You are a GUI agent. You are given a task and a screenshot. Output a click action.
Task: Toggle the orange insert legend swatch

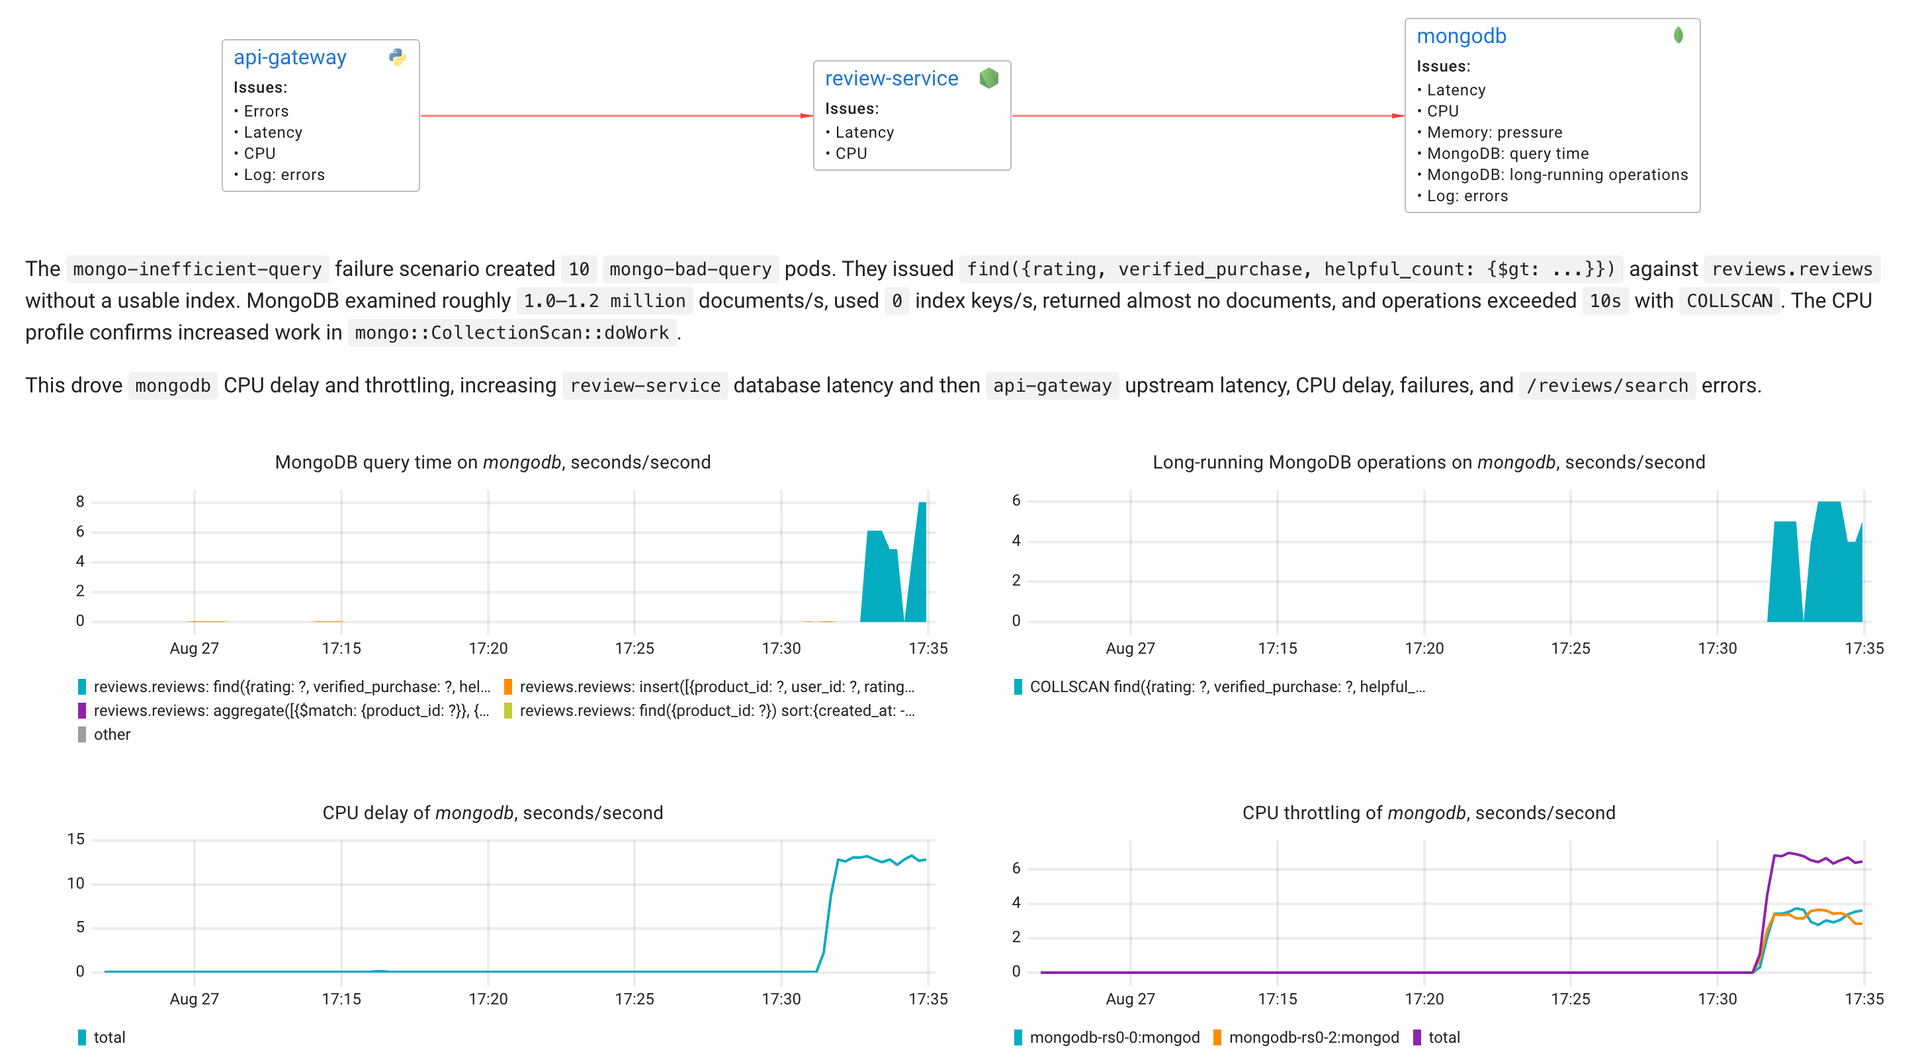click(x=508, y=687)
